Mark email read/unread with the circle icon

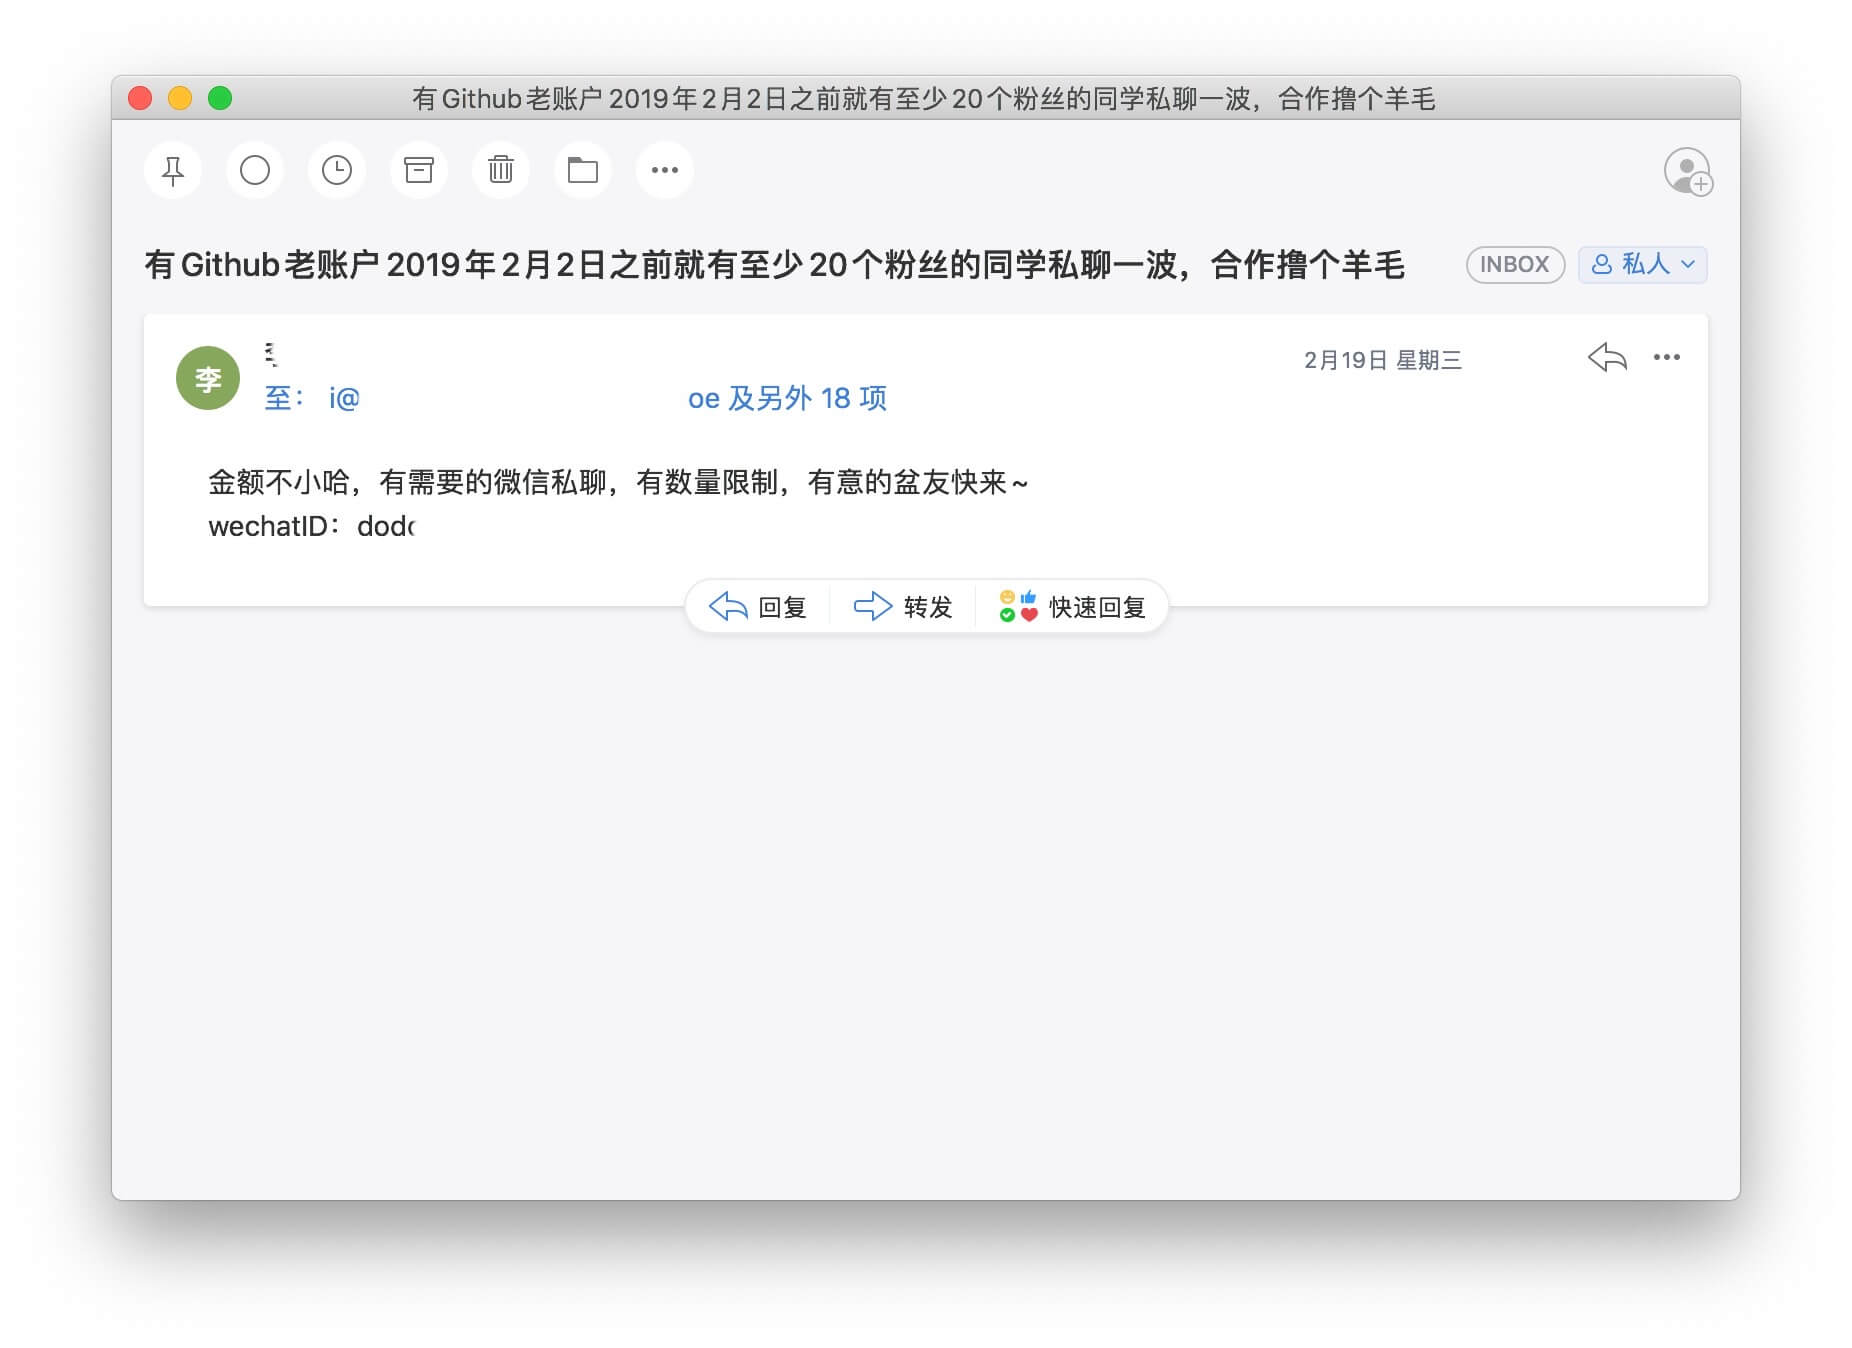click(255, 171)
